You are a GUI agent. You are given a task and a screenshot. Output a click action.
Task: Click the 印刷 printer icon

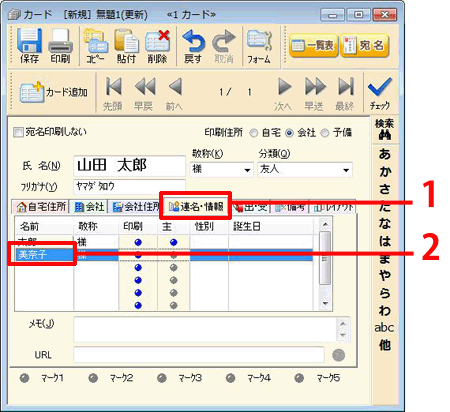click(x=60, y=41)
